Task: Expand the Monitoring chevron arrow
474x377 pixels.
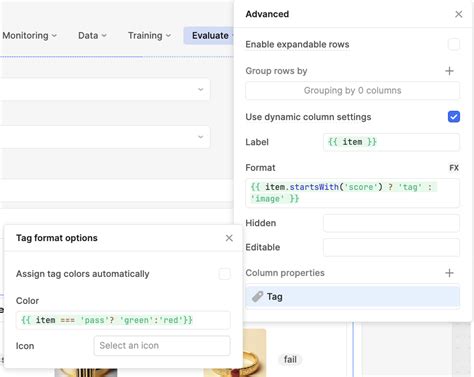Action: point(54,36)
